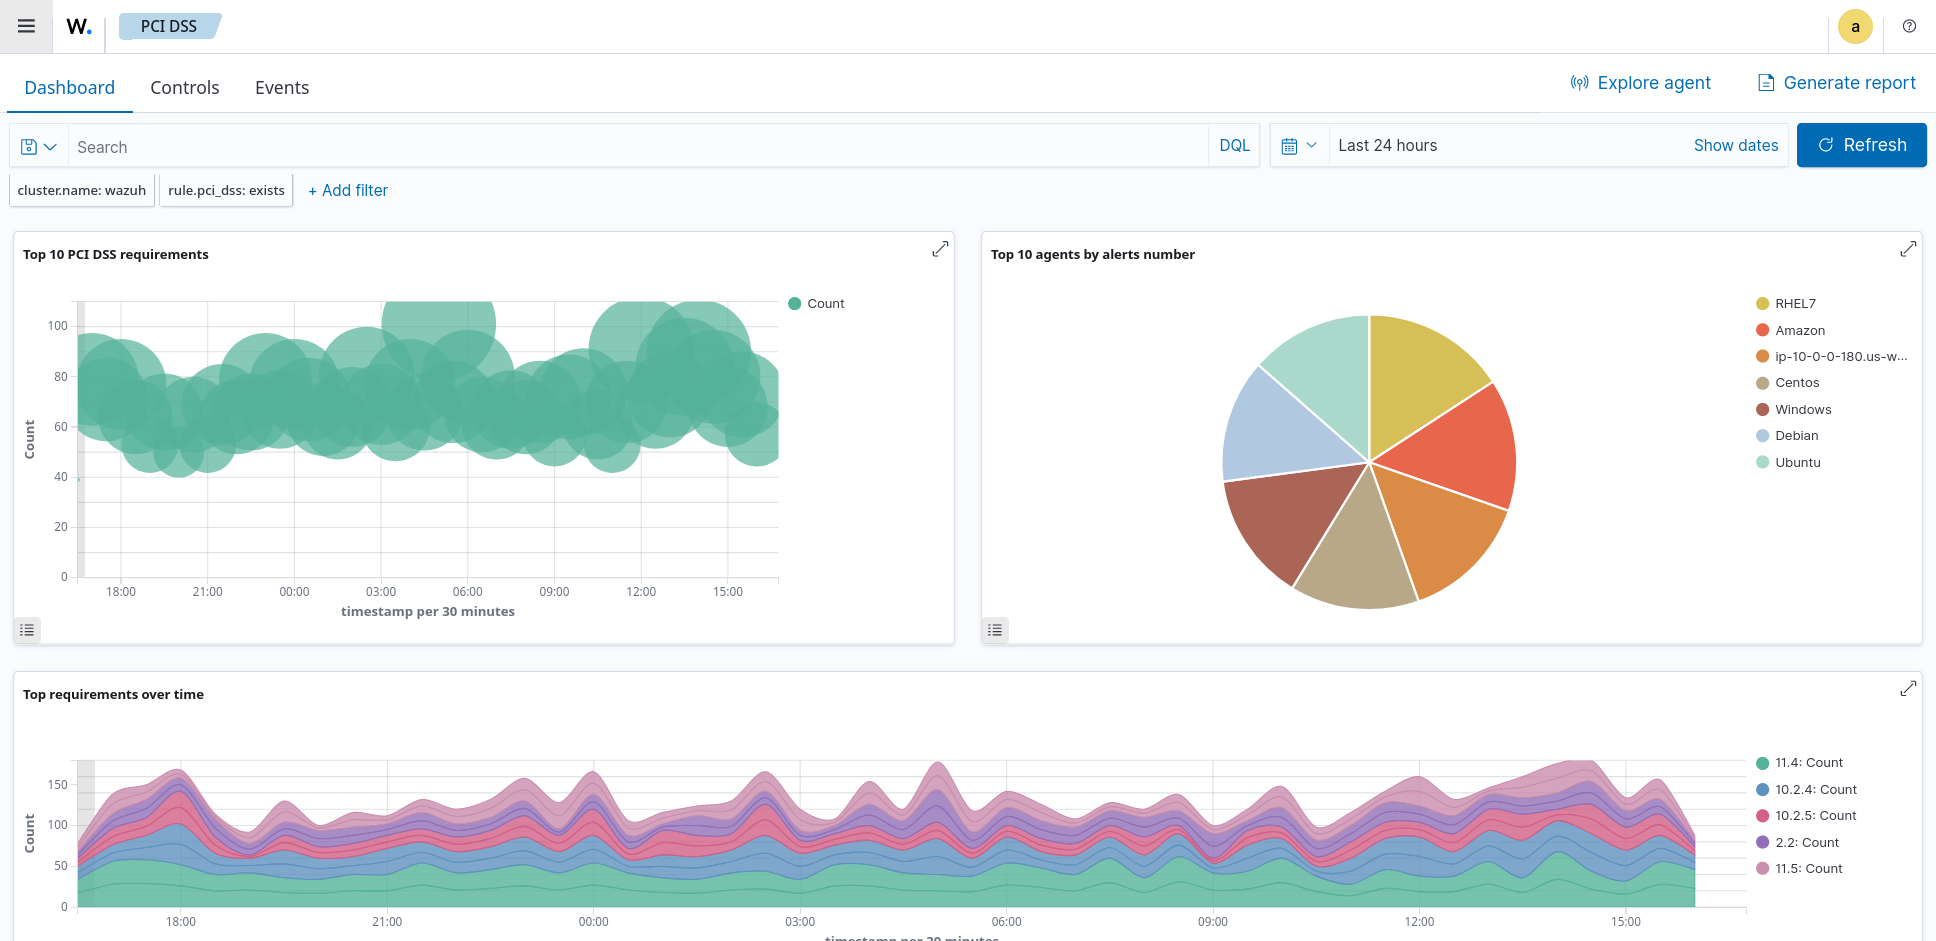Expand the Top requirements over time panel
Image resolution: width=1936 pixels, height=941 pixels.
1908,689
